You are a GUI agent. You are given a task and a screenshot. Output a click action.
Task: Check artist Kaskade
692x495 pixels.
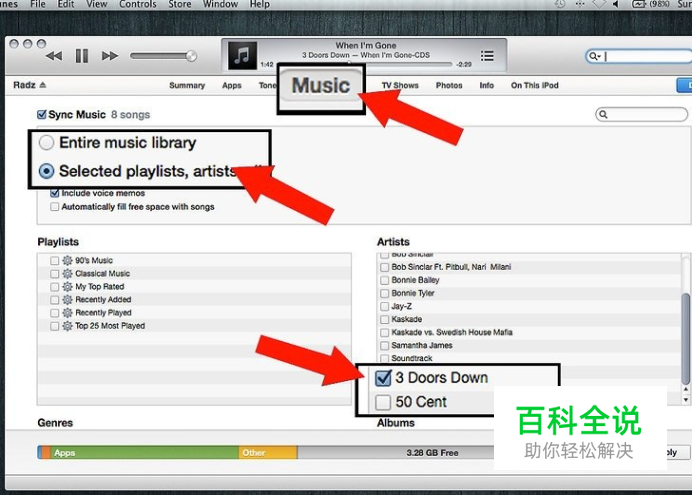pyautogui.click(x=384, y=319)
